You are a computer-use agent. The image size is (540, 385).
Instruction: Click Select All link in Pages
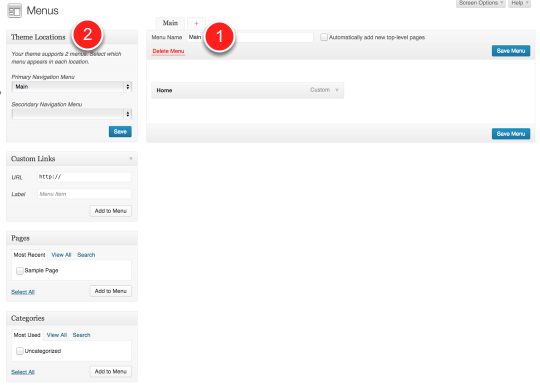click(23, 292)
